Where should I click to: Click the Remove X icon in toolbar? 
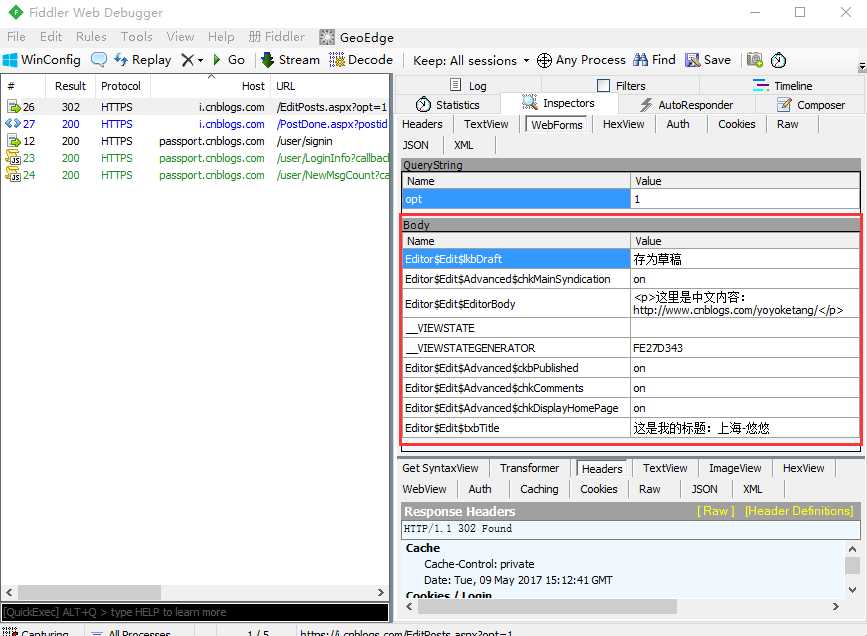point(188,60)
